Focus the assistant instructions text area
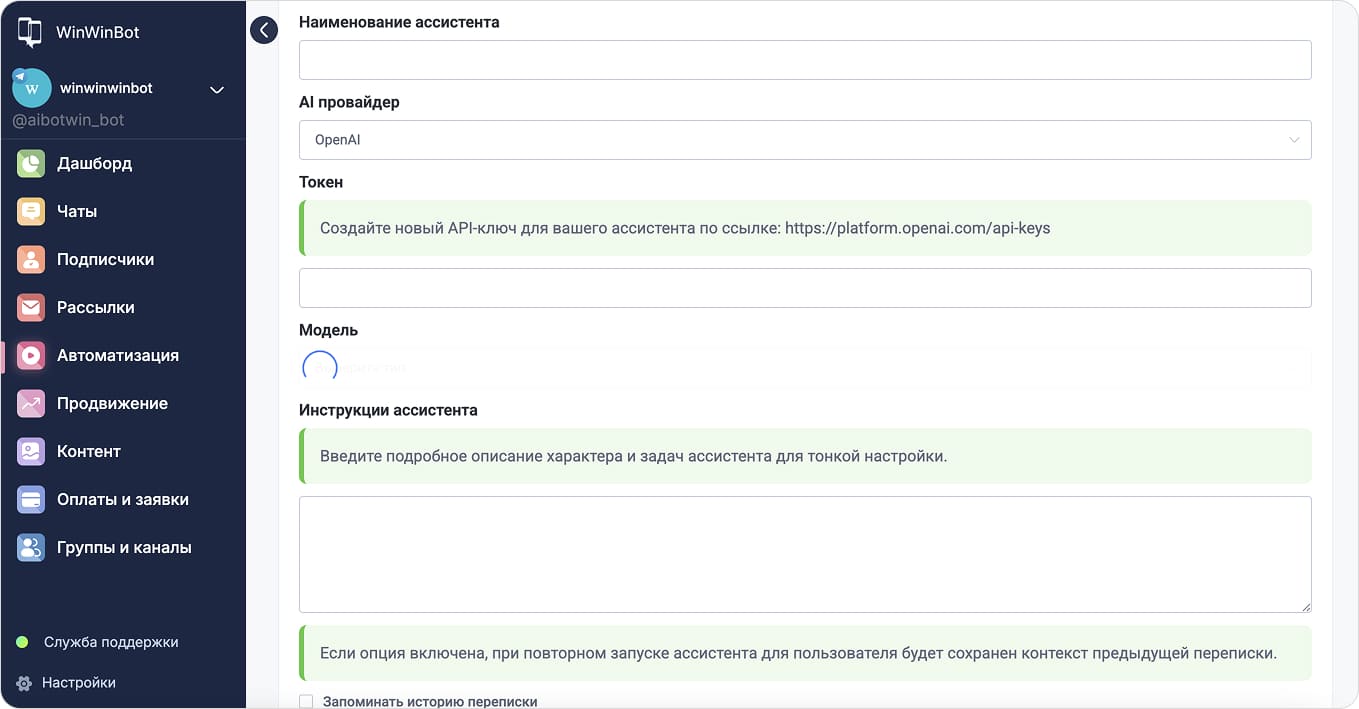The width and height of the screenshot is (1359, 709). (804, 553)
